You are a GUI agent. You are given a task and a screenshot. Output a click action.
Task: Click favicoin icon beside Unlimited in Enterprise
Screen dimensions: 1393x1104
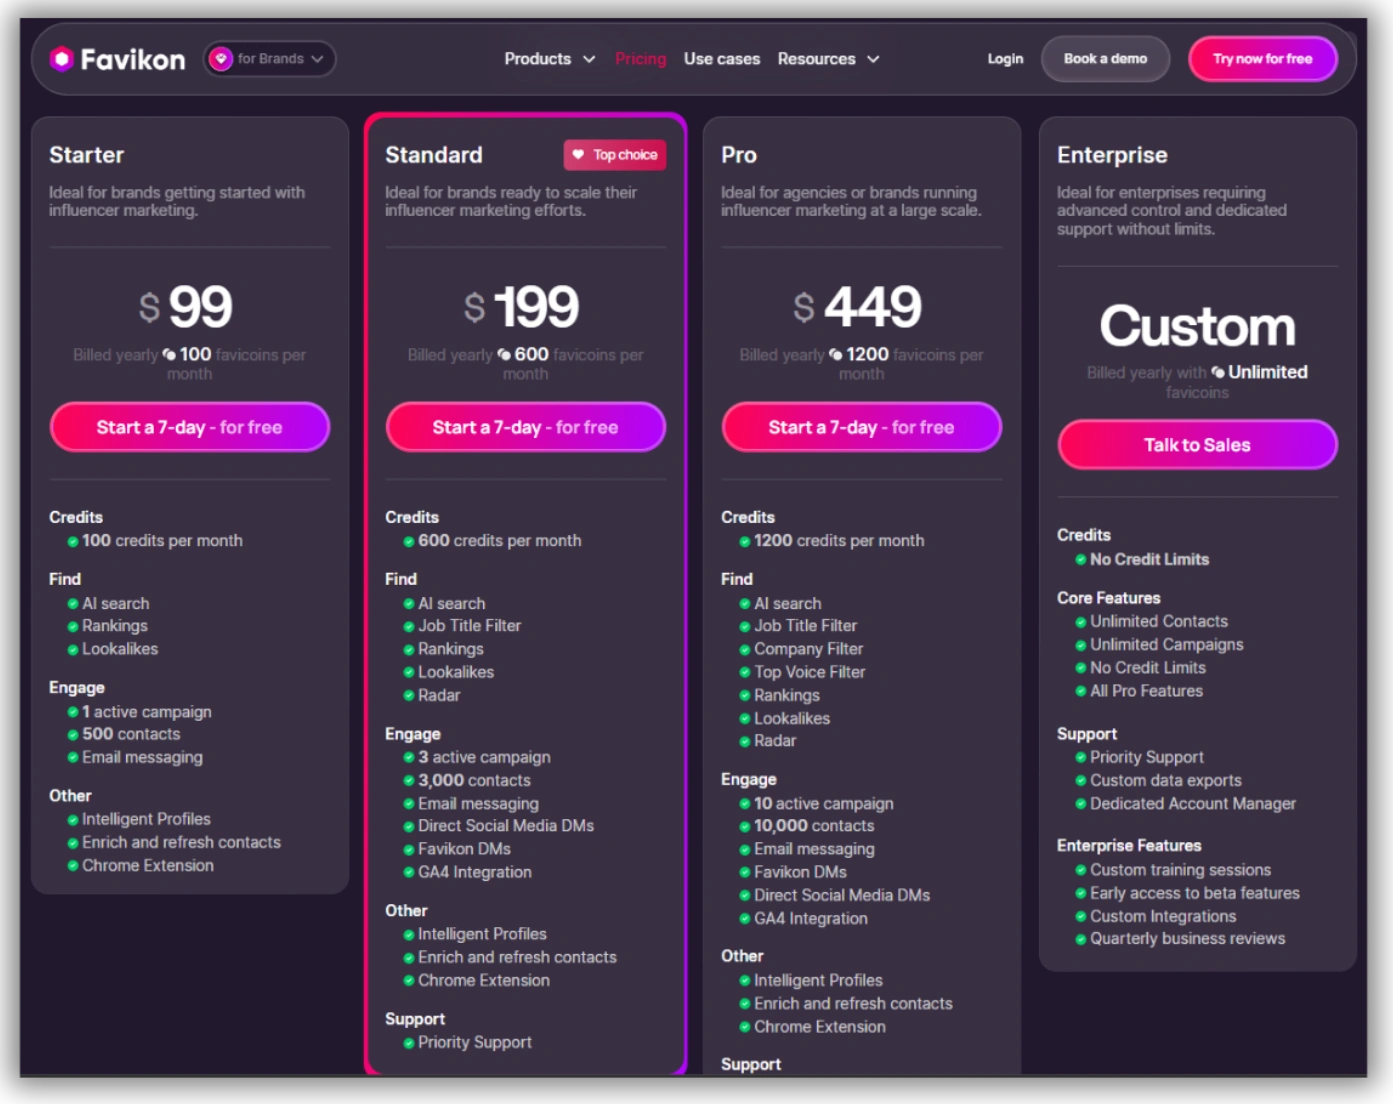(1218, 372)
